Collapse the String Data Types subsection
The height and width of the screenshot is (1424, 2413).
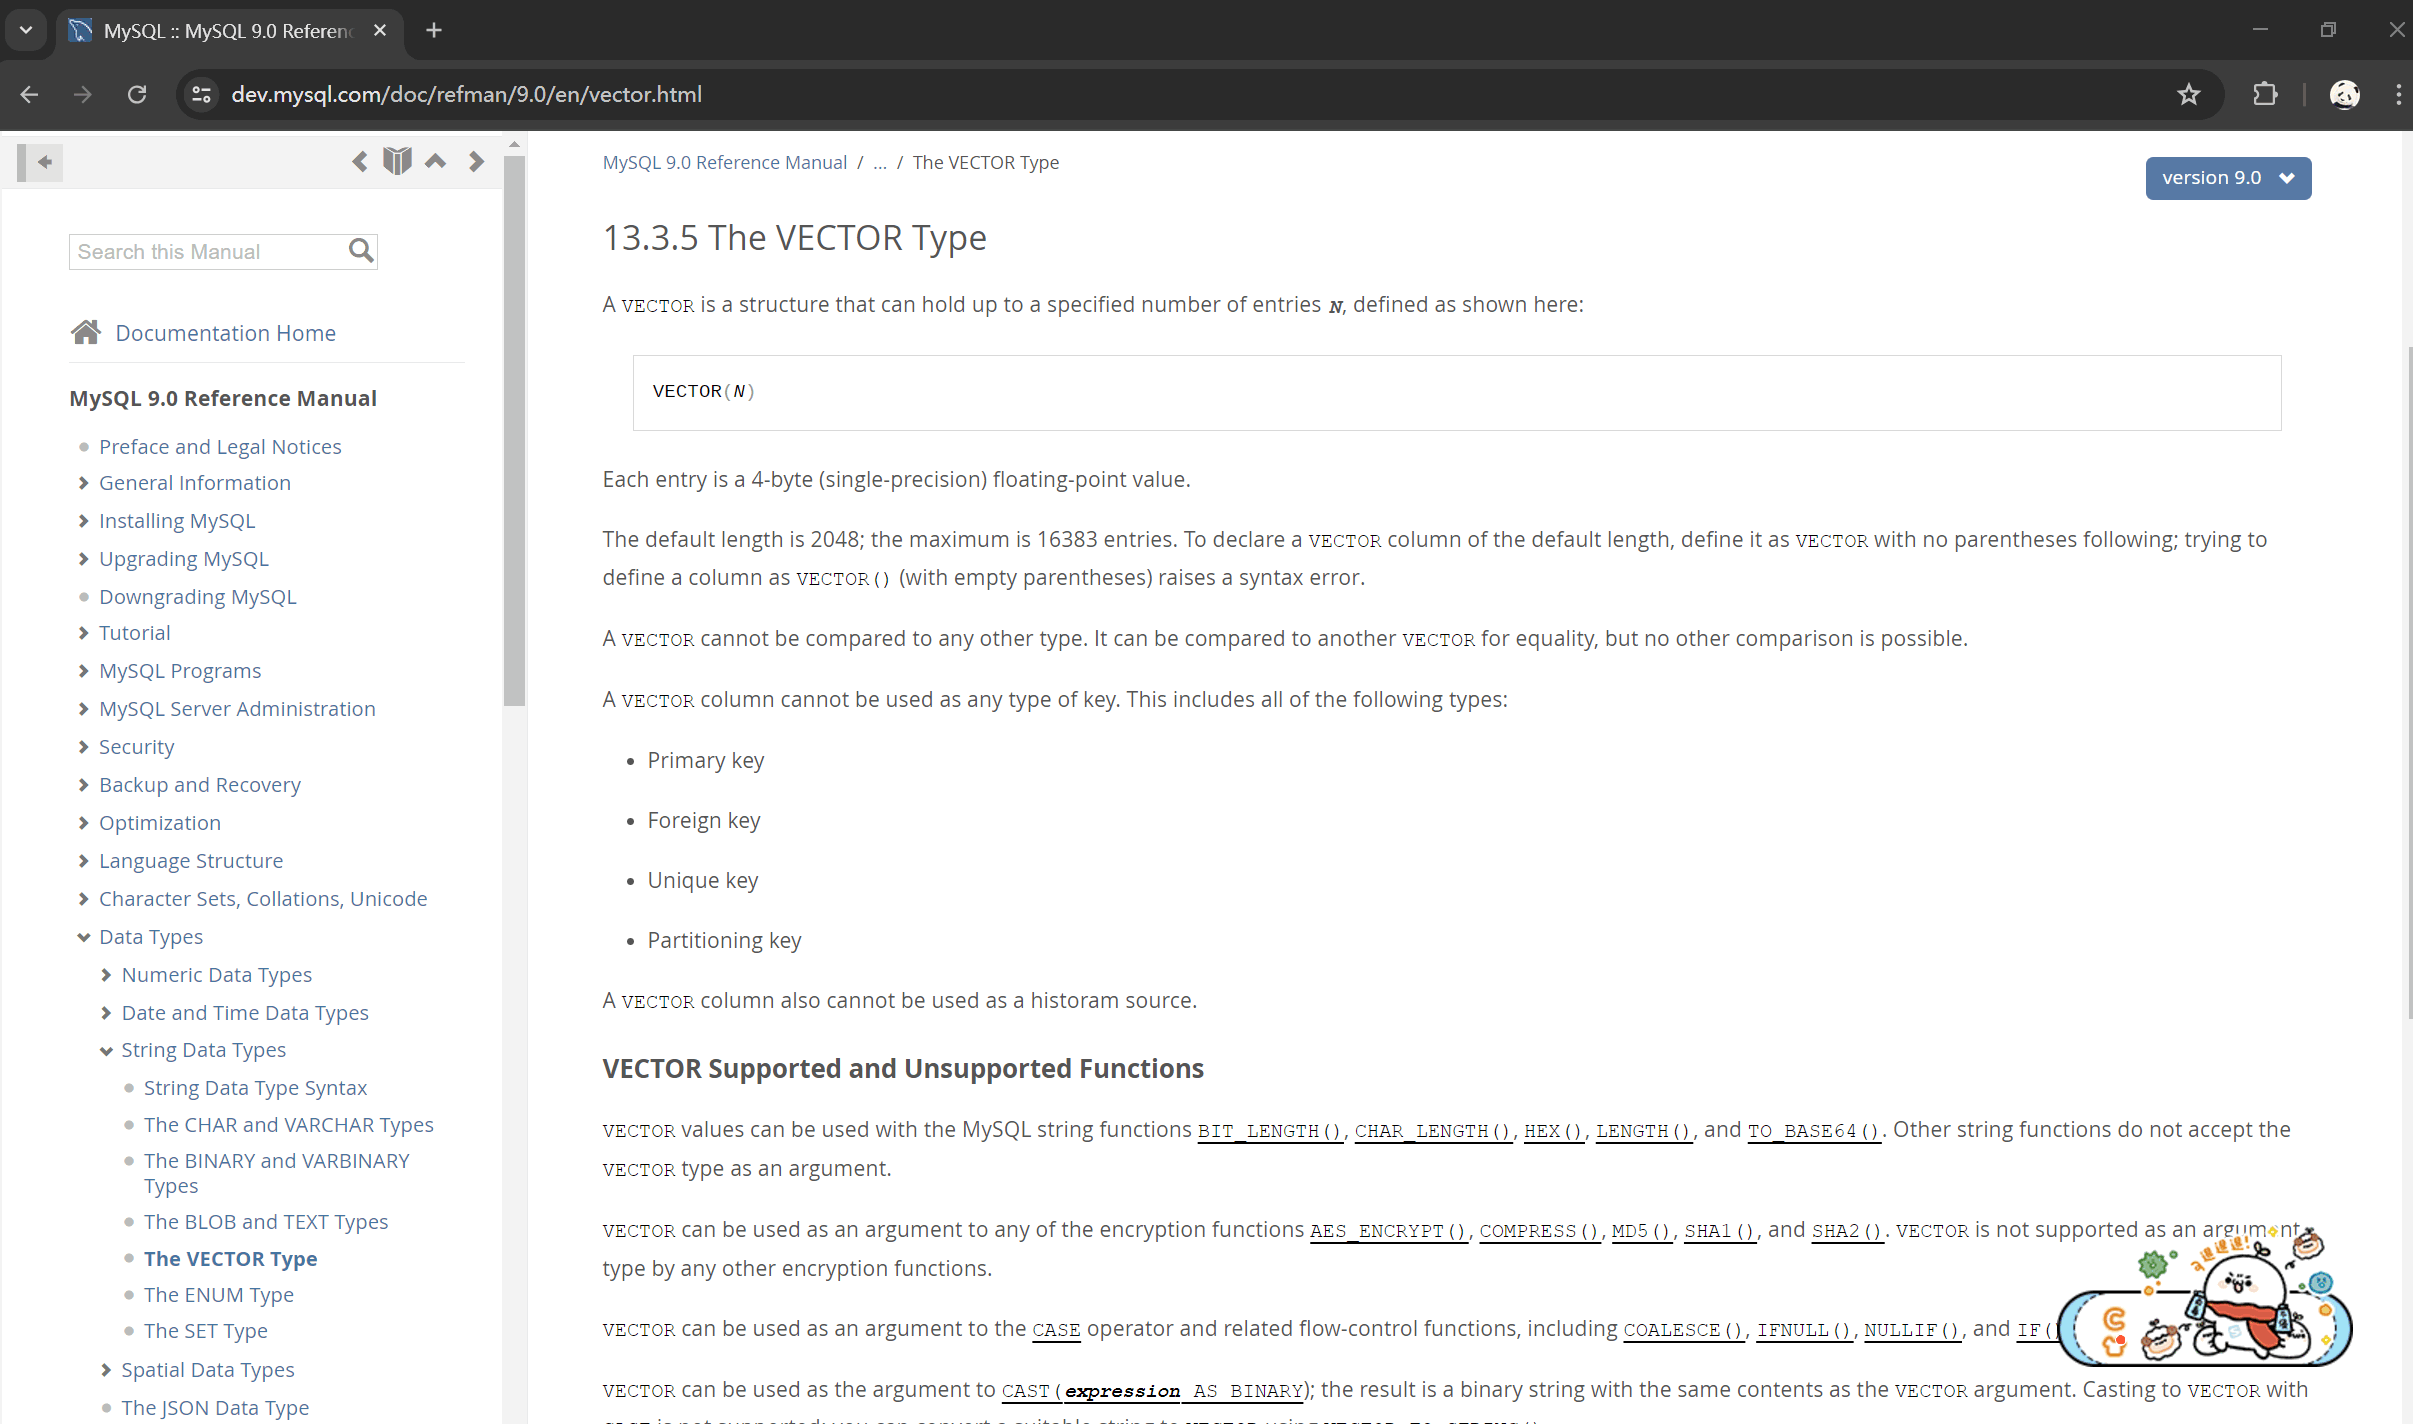[x=106, y=1051]
